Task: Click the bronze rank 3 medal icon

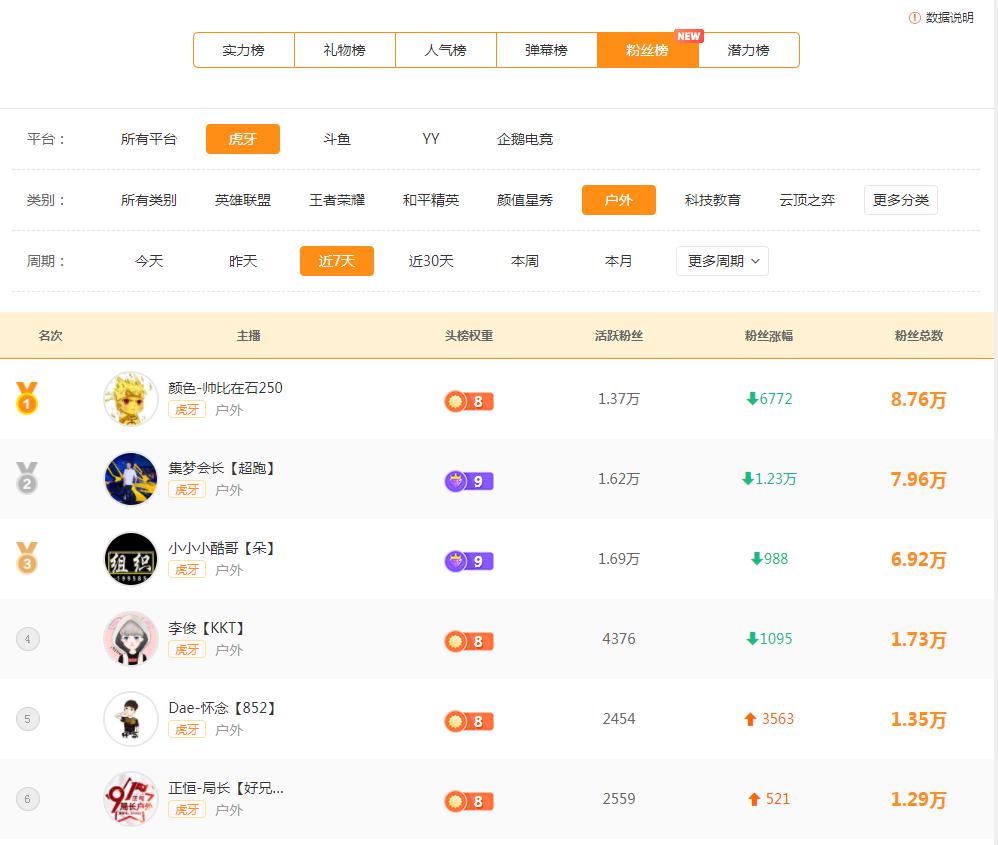Action: tap(27, 558)
